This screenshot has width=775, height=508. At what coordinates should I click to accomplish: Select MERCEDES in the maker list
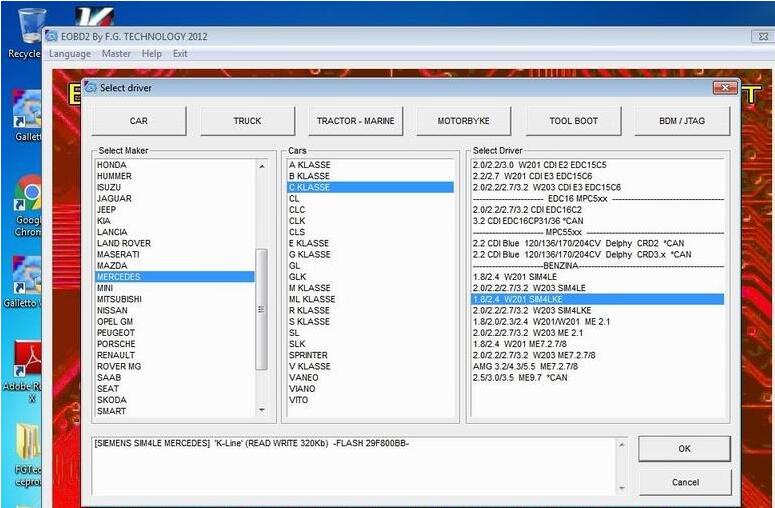click(174, 277)
